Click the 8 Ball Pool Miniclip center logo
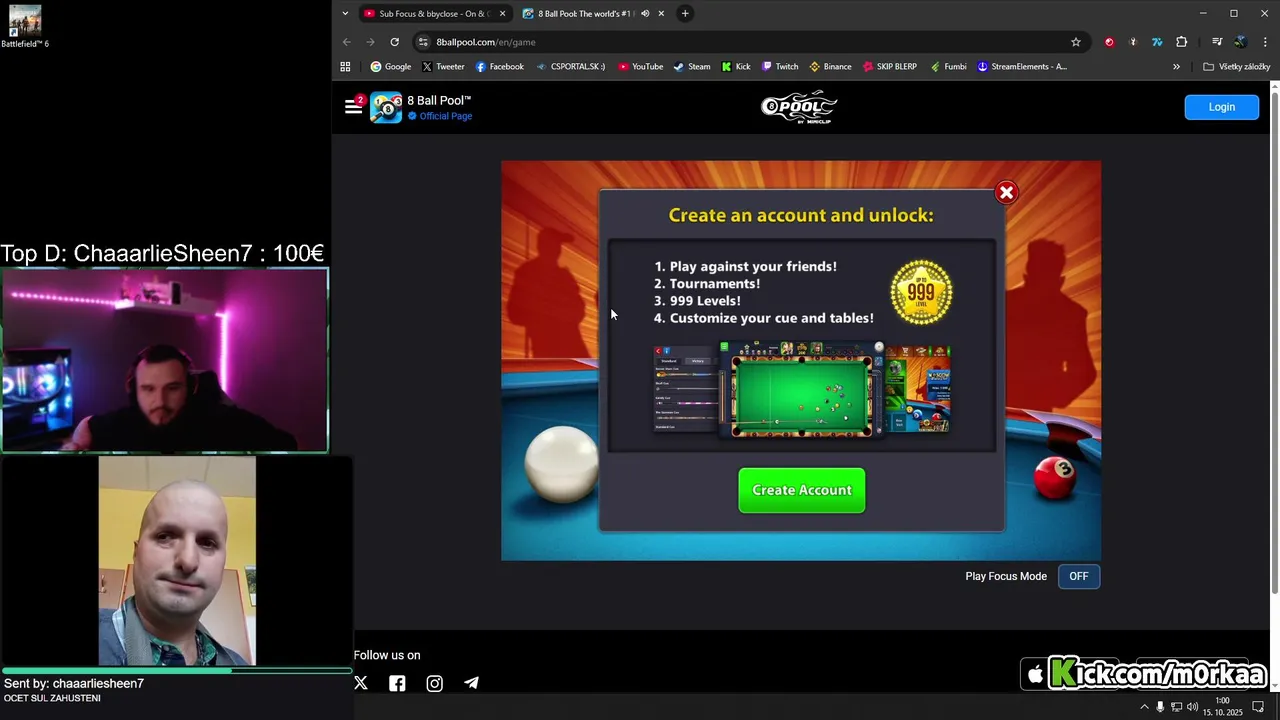The width and height of the screenshot is (1280, 720). [799, 107]
